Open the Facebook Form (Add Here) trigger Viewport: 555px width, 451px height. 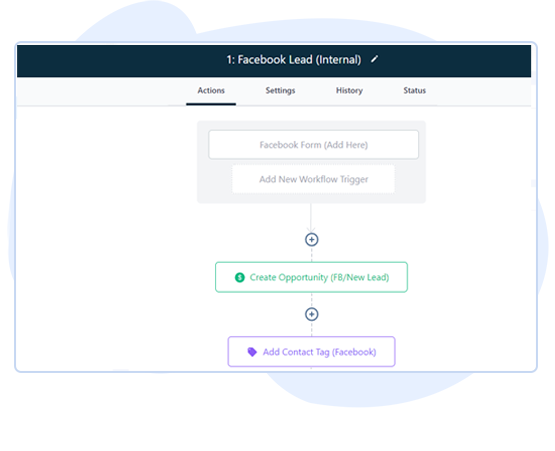tap(314, 145)
